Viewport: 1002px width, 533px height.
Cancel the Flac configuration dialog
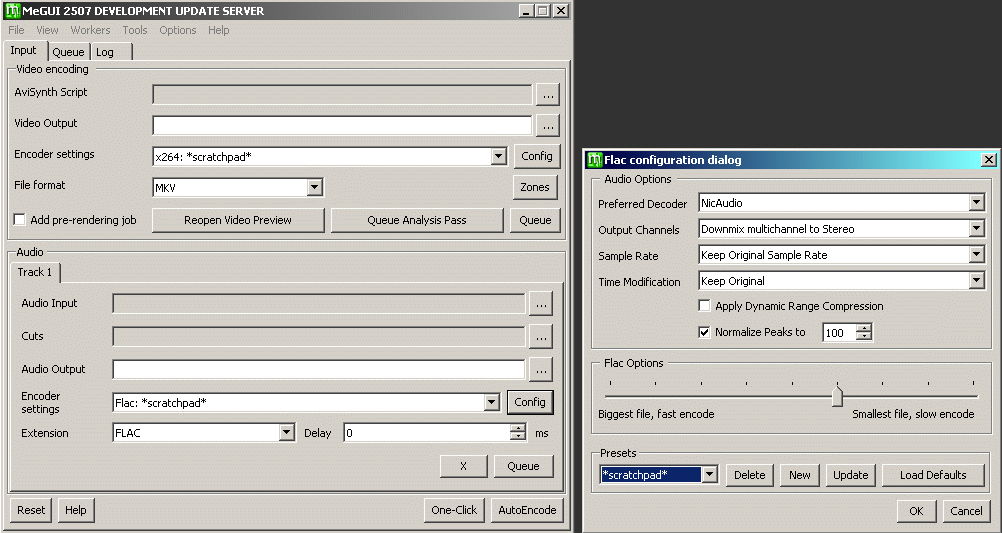pos(966,511)
